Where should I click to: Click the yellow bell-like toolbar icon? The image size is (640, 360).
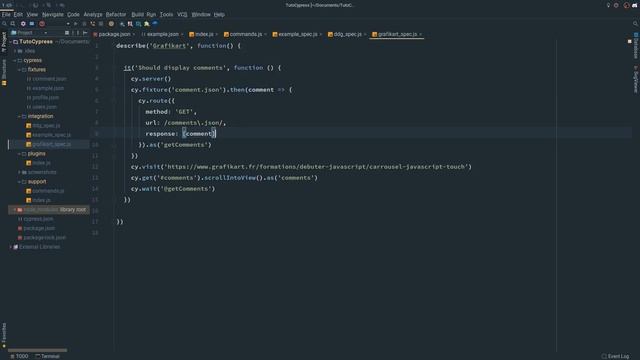(147, 24)
